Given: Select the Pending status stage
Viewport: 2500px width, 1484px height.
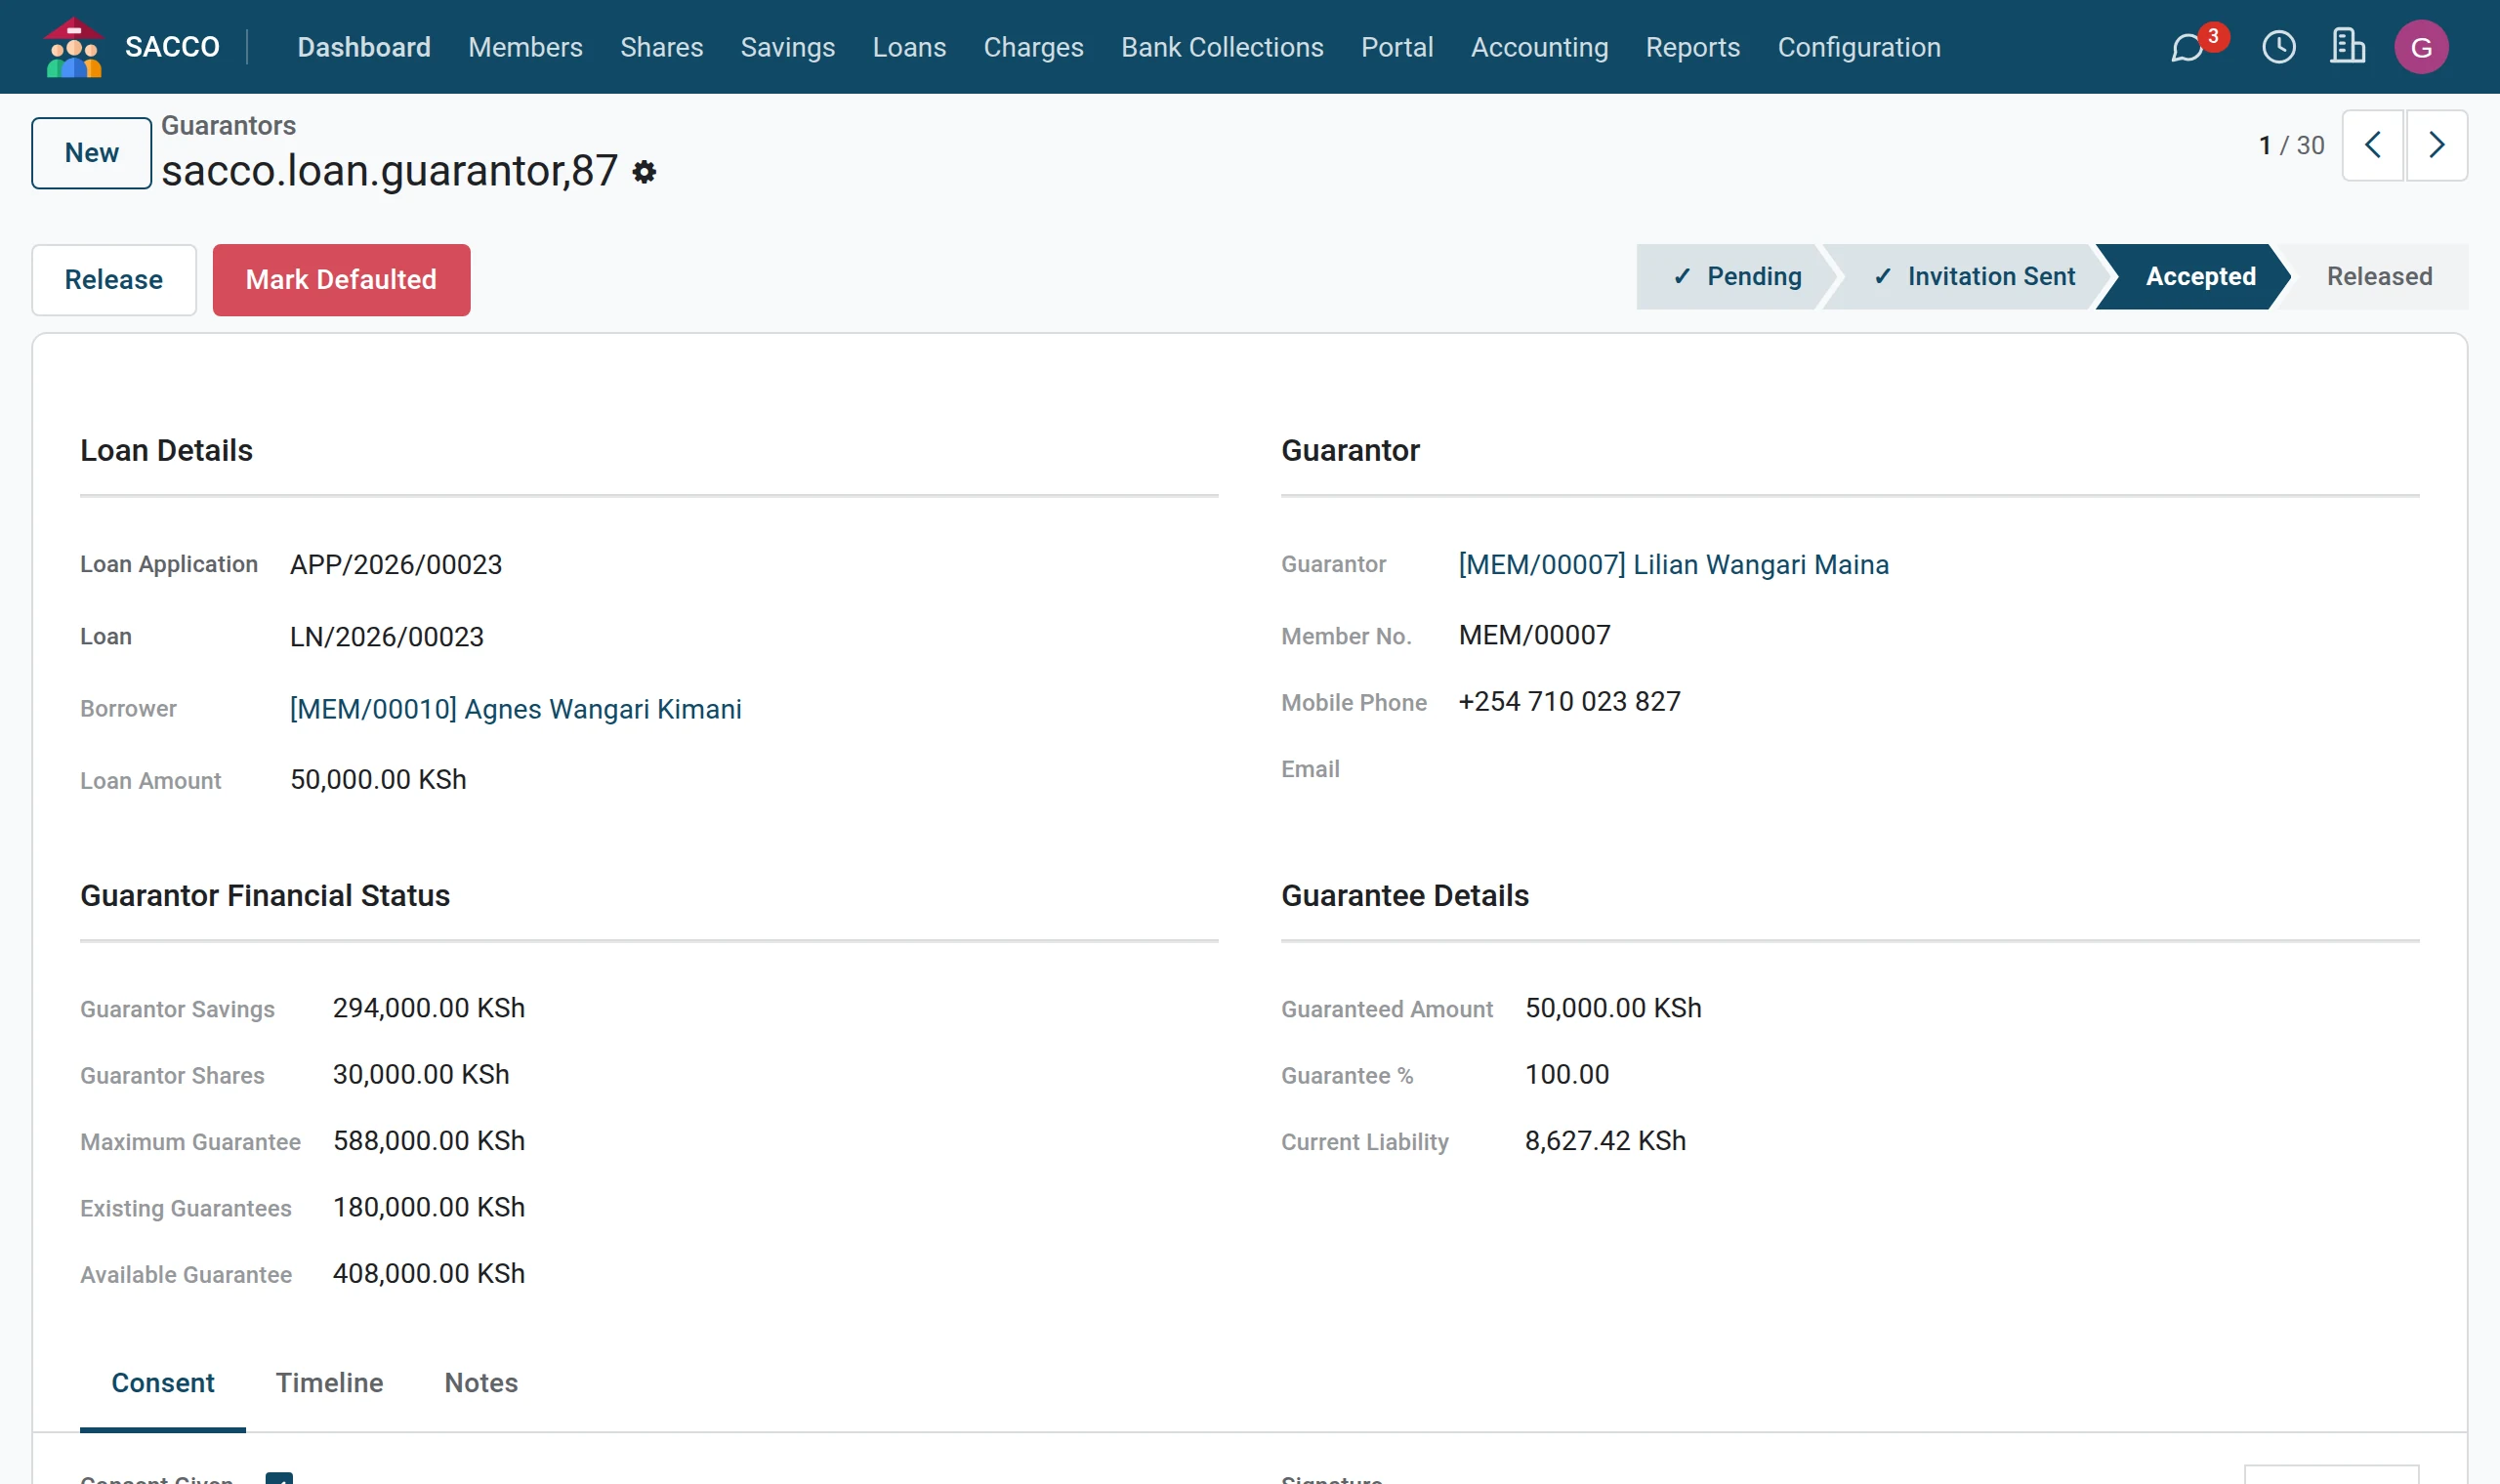Looking at the screenshot, I should (x=1736, y=277).
